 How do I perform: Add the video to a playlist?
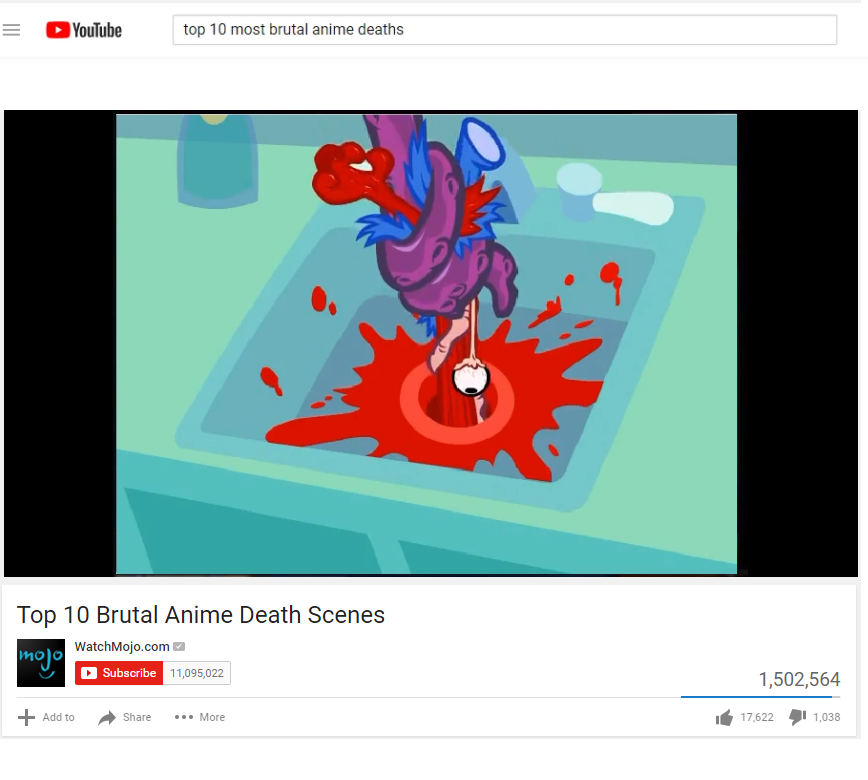[46, 717]
